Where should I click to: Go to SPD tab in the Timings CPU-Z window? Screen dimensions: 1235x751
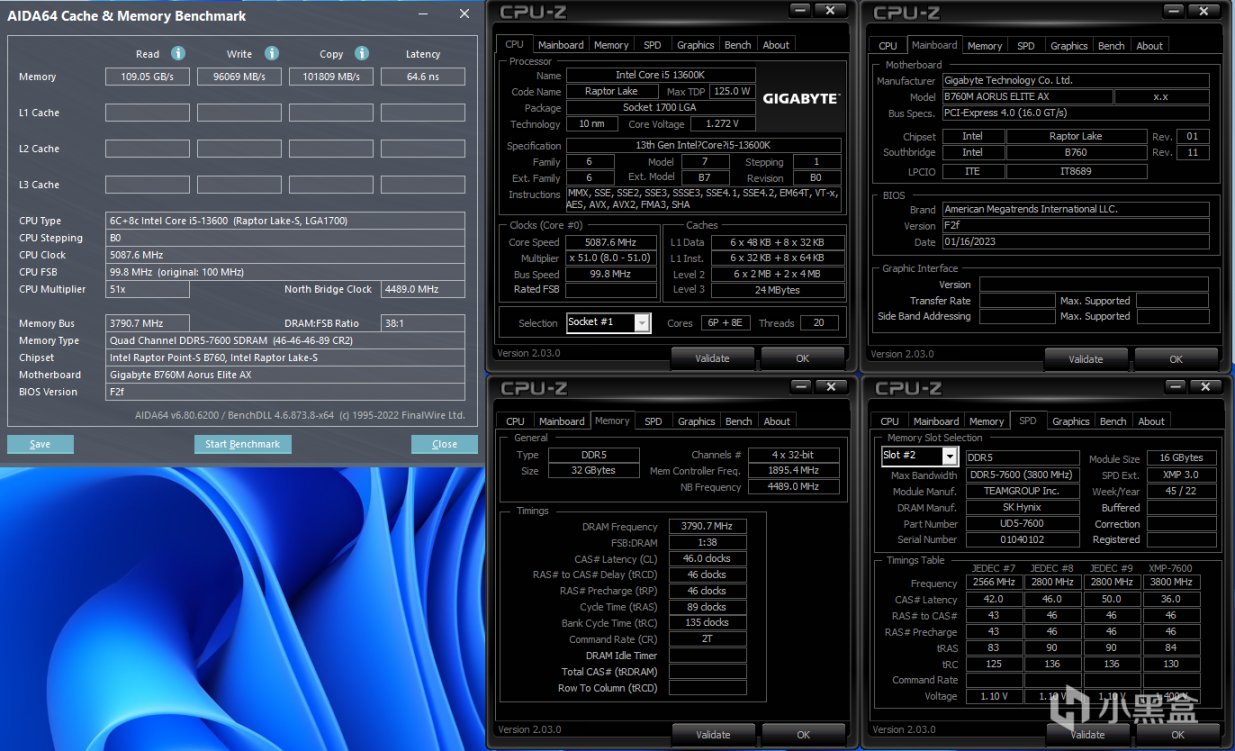pos(653,421)
